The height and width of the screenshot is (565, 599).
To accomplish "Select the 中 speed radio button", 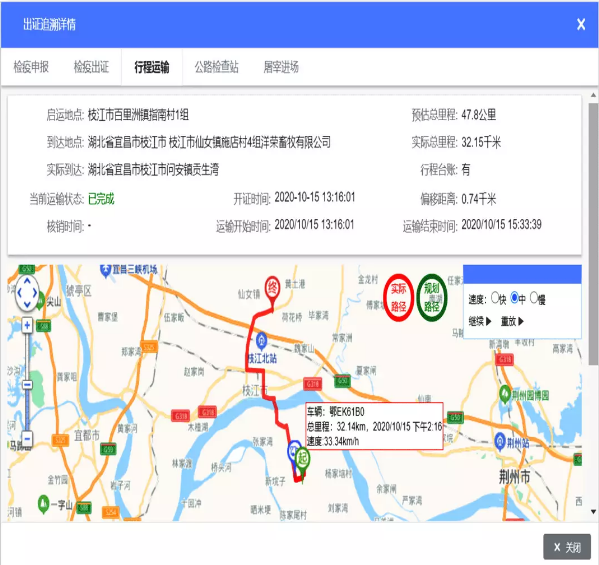I will (x=515, y=297).
